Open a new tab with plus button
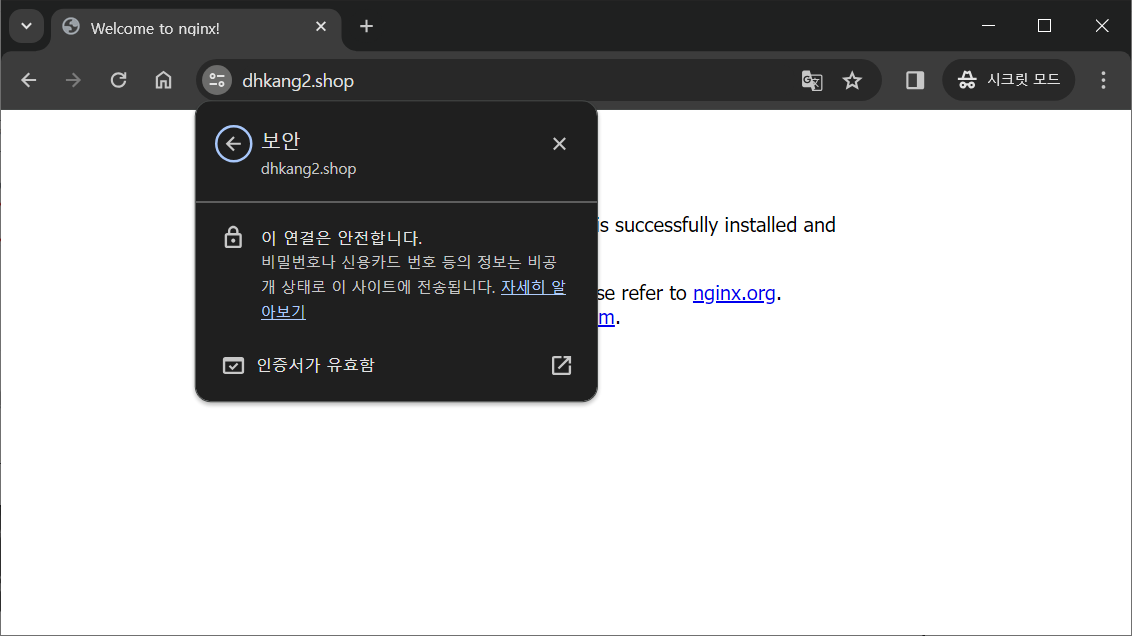The height and width of the screenshot is (636, 1132). 367,27
